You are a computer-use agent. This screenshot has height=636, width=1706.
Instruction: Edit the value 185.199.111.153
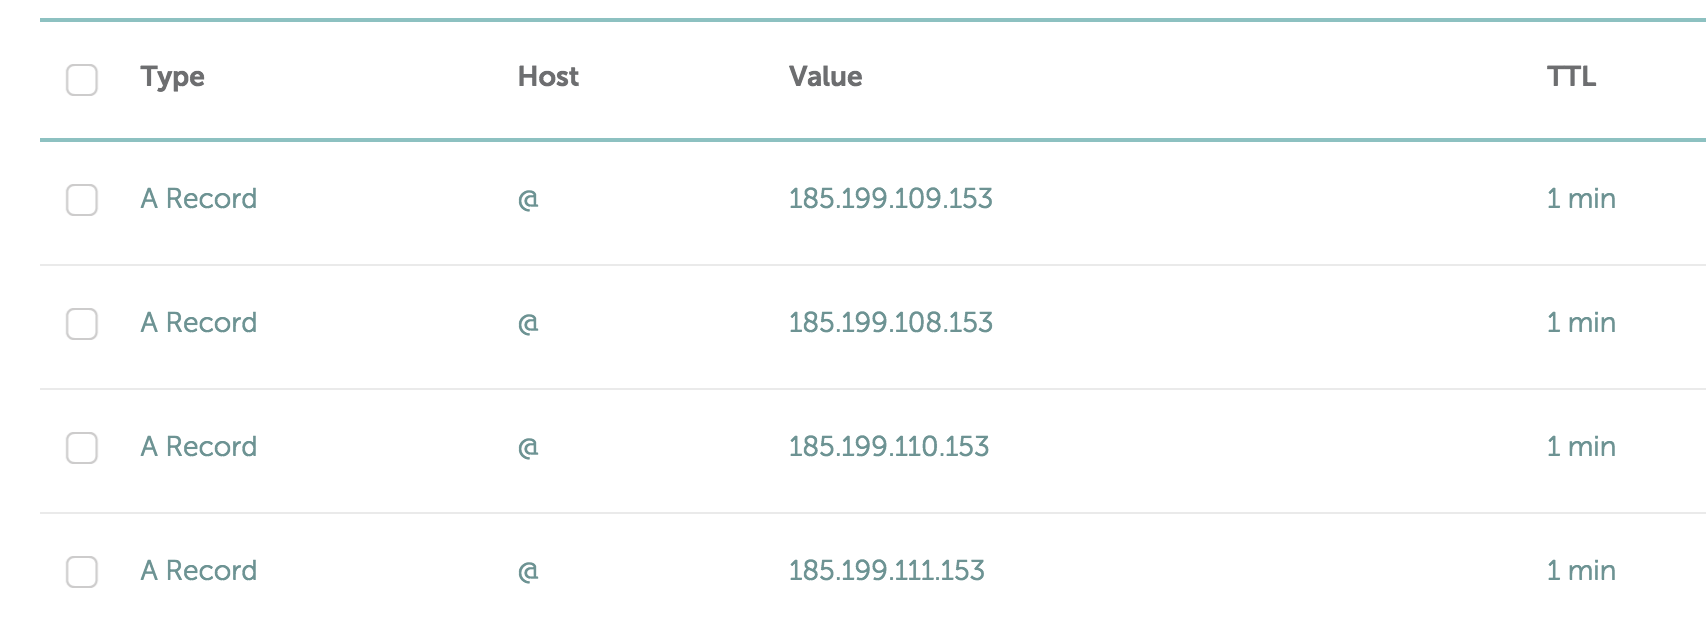click(x=886, y=570)
